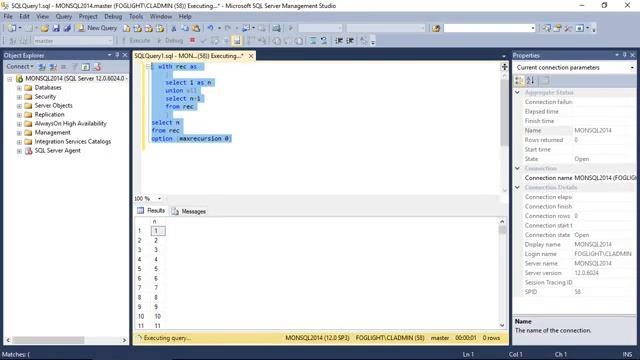Increase indent of selected lines
640x360 pixels.
[x=350, y=40]
